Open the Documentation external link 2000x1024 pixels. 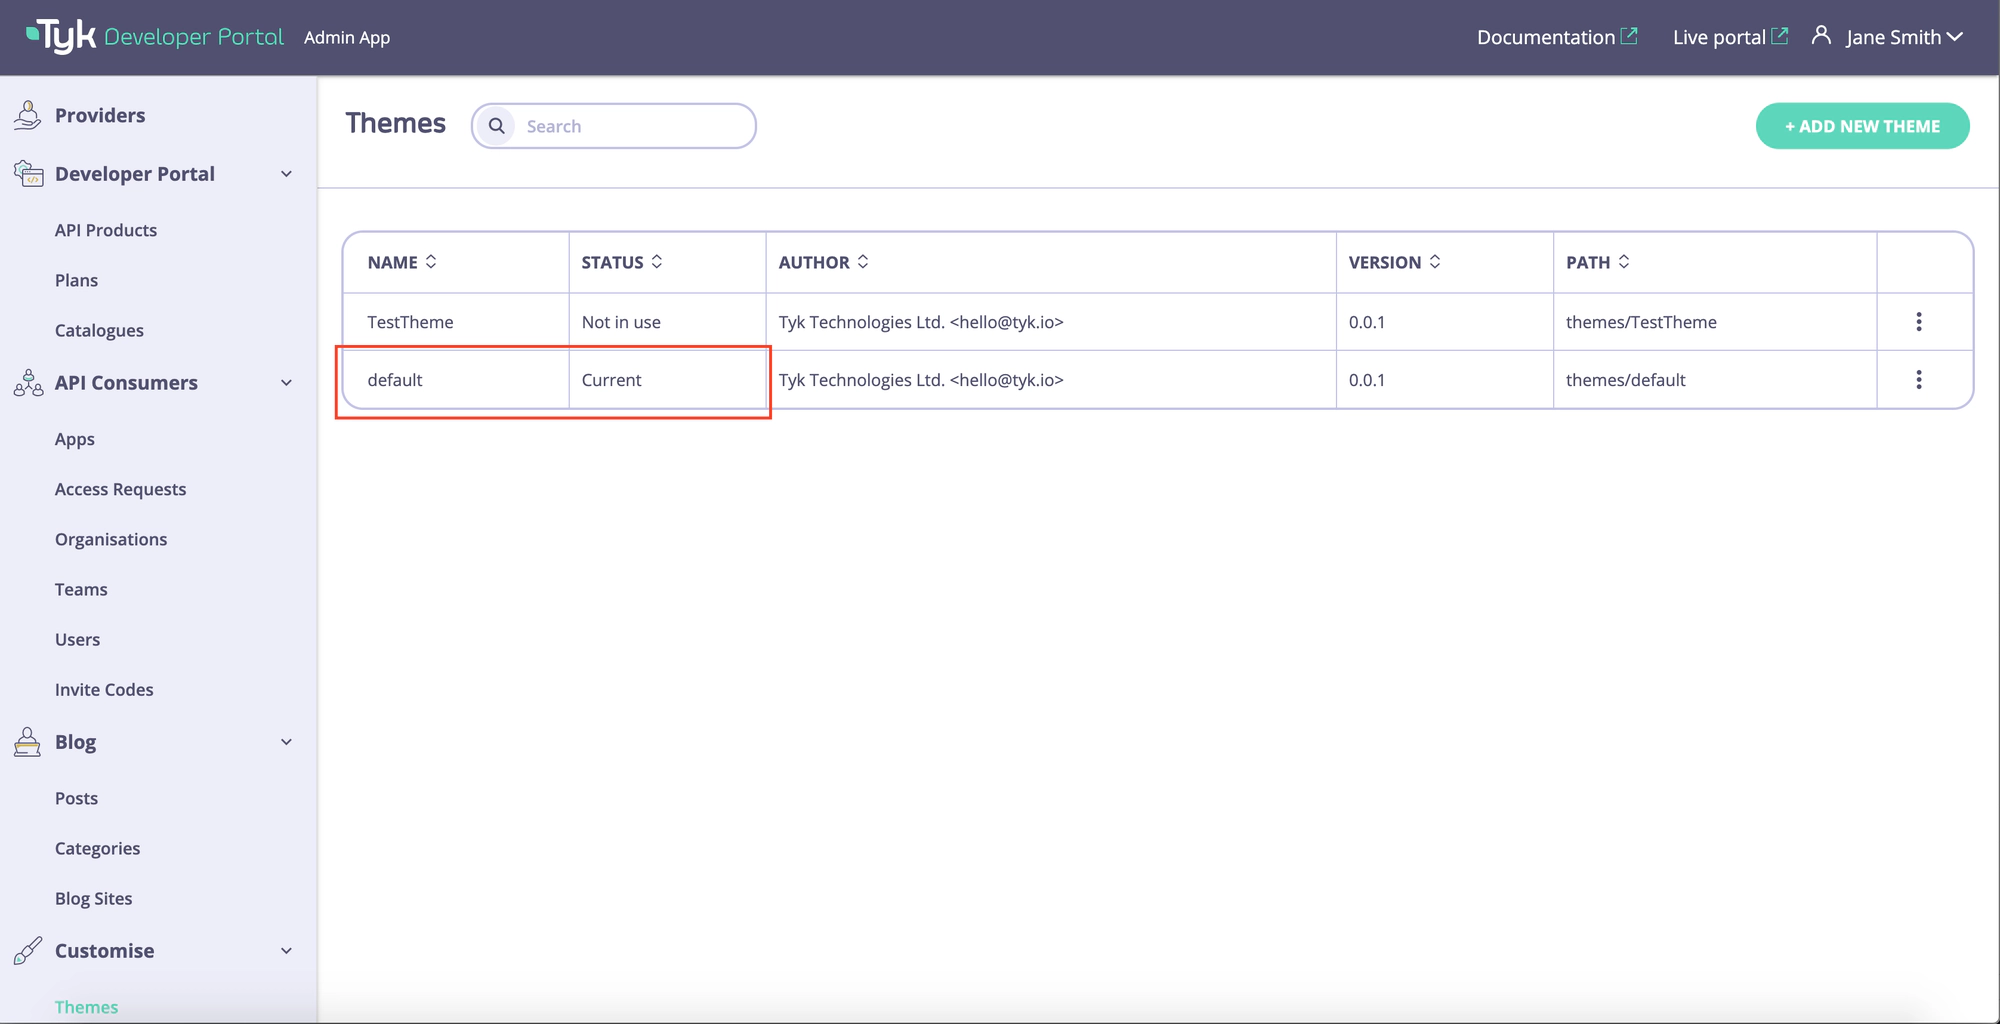click(x=1556, y=37)
